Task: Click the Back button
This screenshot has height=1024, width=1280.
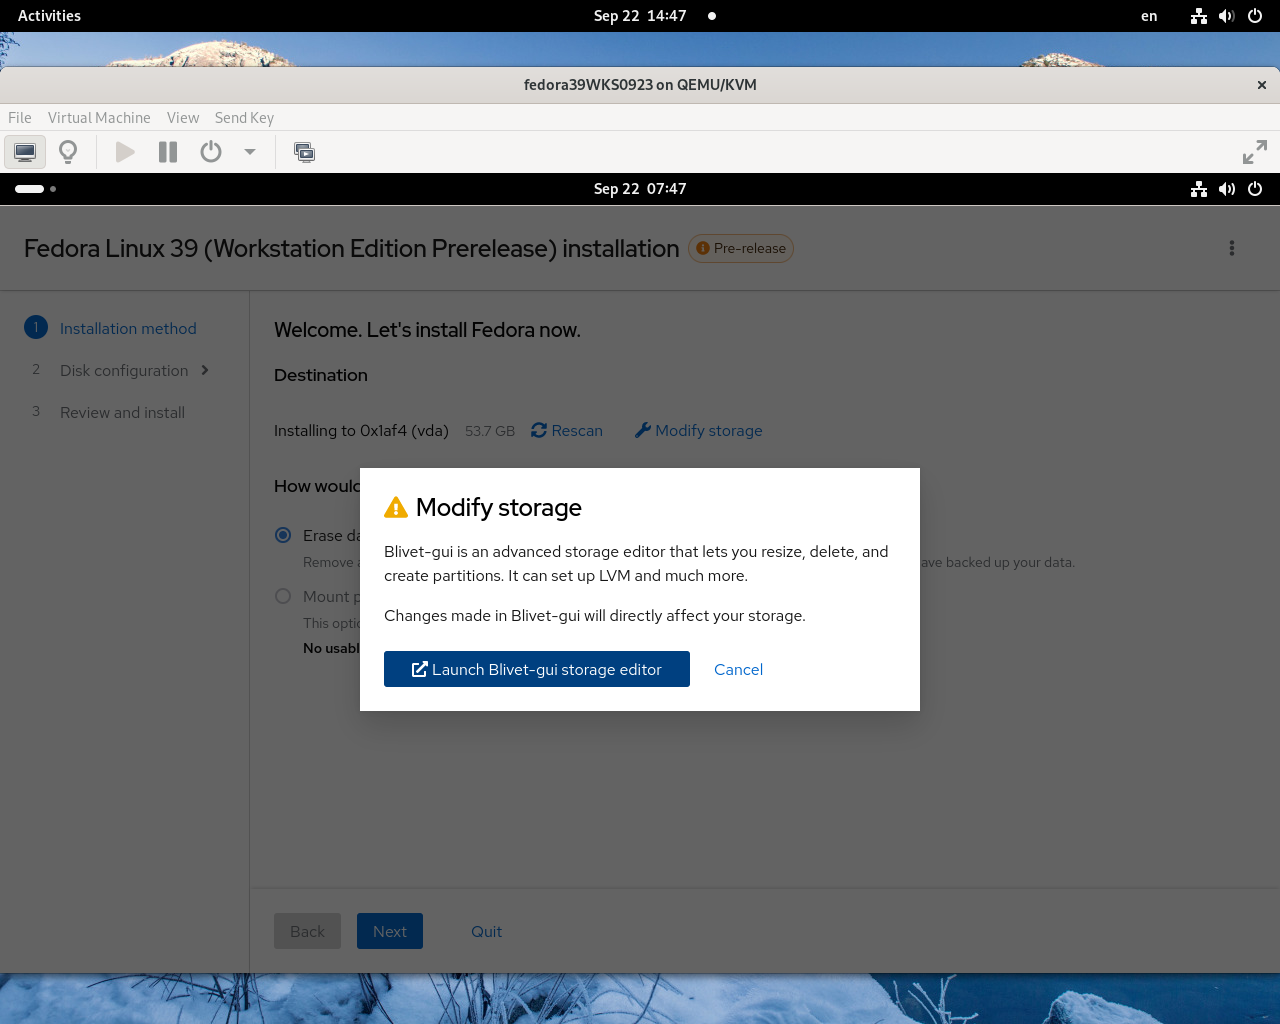Action: point(307,931)
